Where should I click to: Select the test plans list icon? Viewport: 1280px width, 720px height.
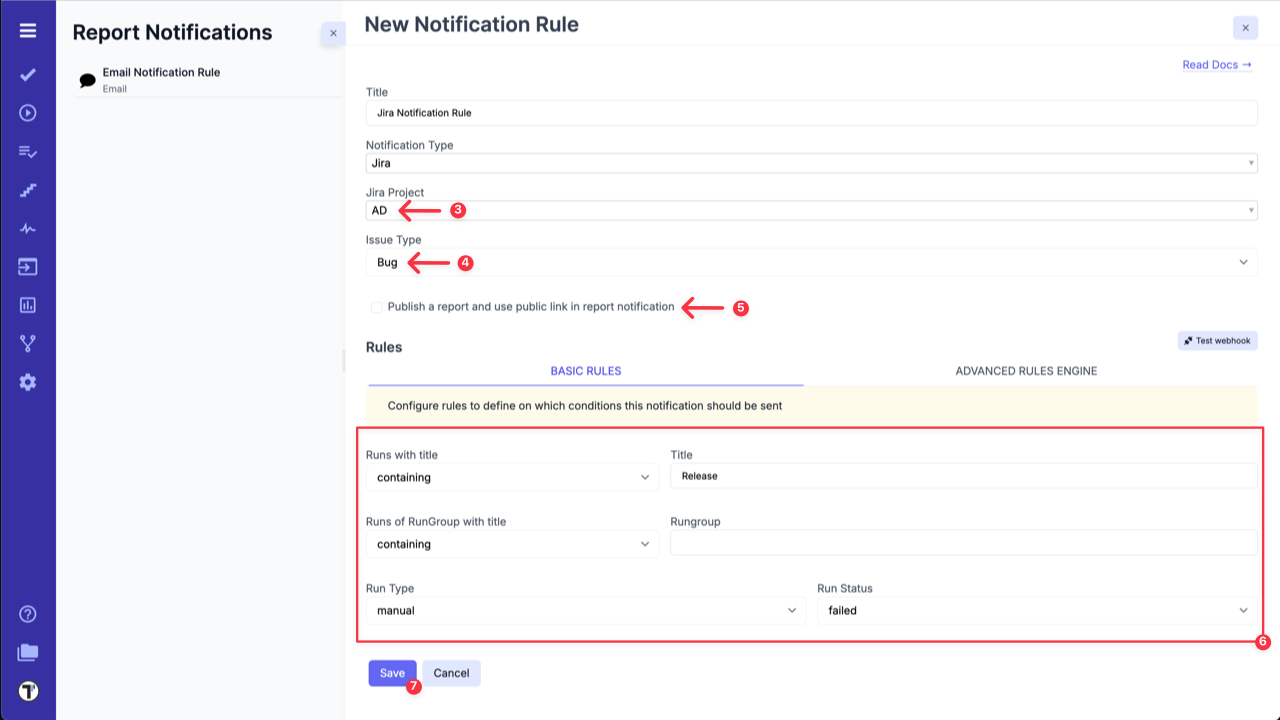(27, 152)
